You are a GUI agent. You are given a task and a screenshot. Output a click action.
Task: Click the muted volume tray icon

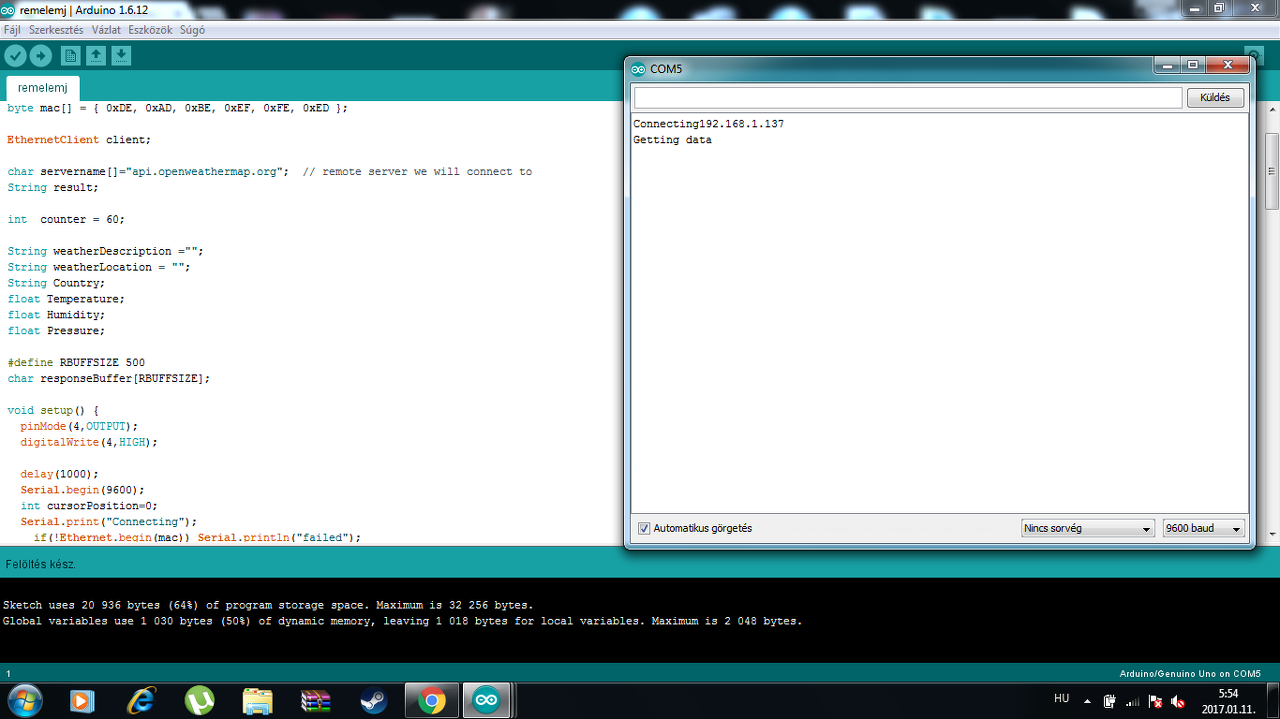(x=1178, y=701)
